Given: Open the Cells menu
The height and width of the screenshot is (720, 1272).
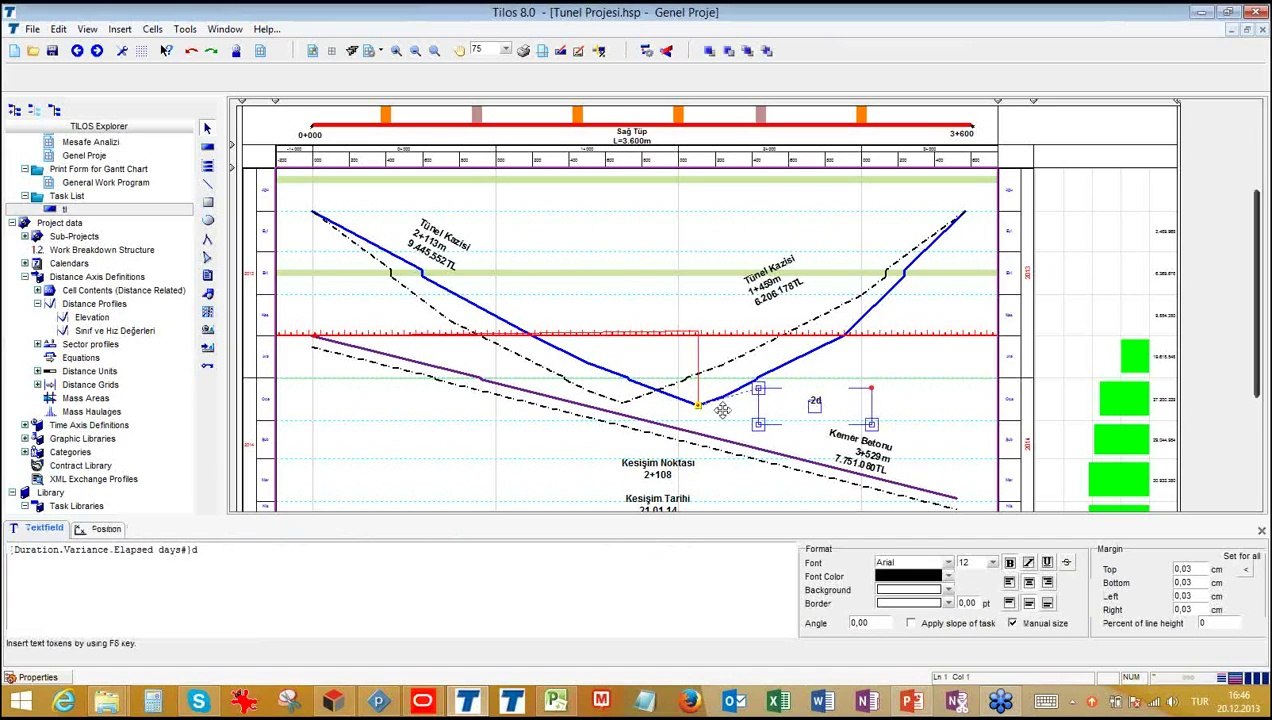Looking at the screenshot, I should point(152,29).
